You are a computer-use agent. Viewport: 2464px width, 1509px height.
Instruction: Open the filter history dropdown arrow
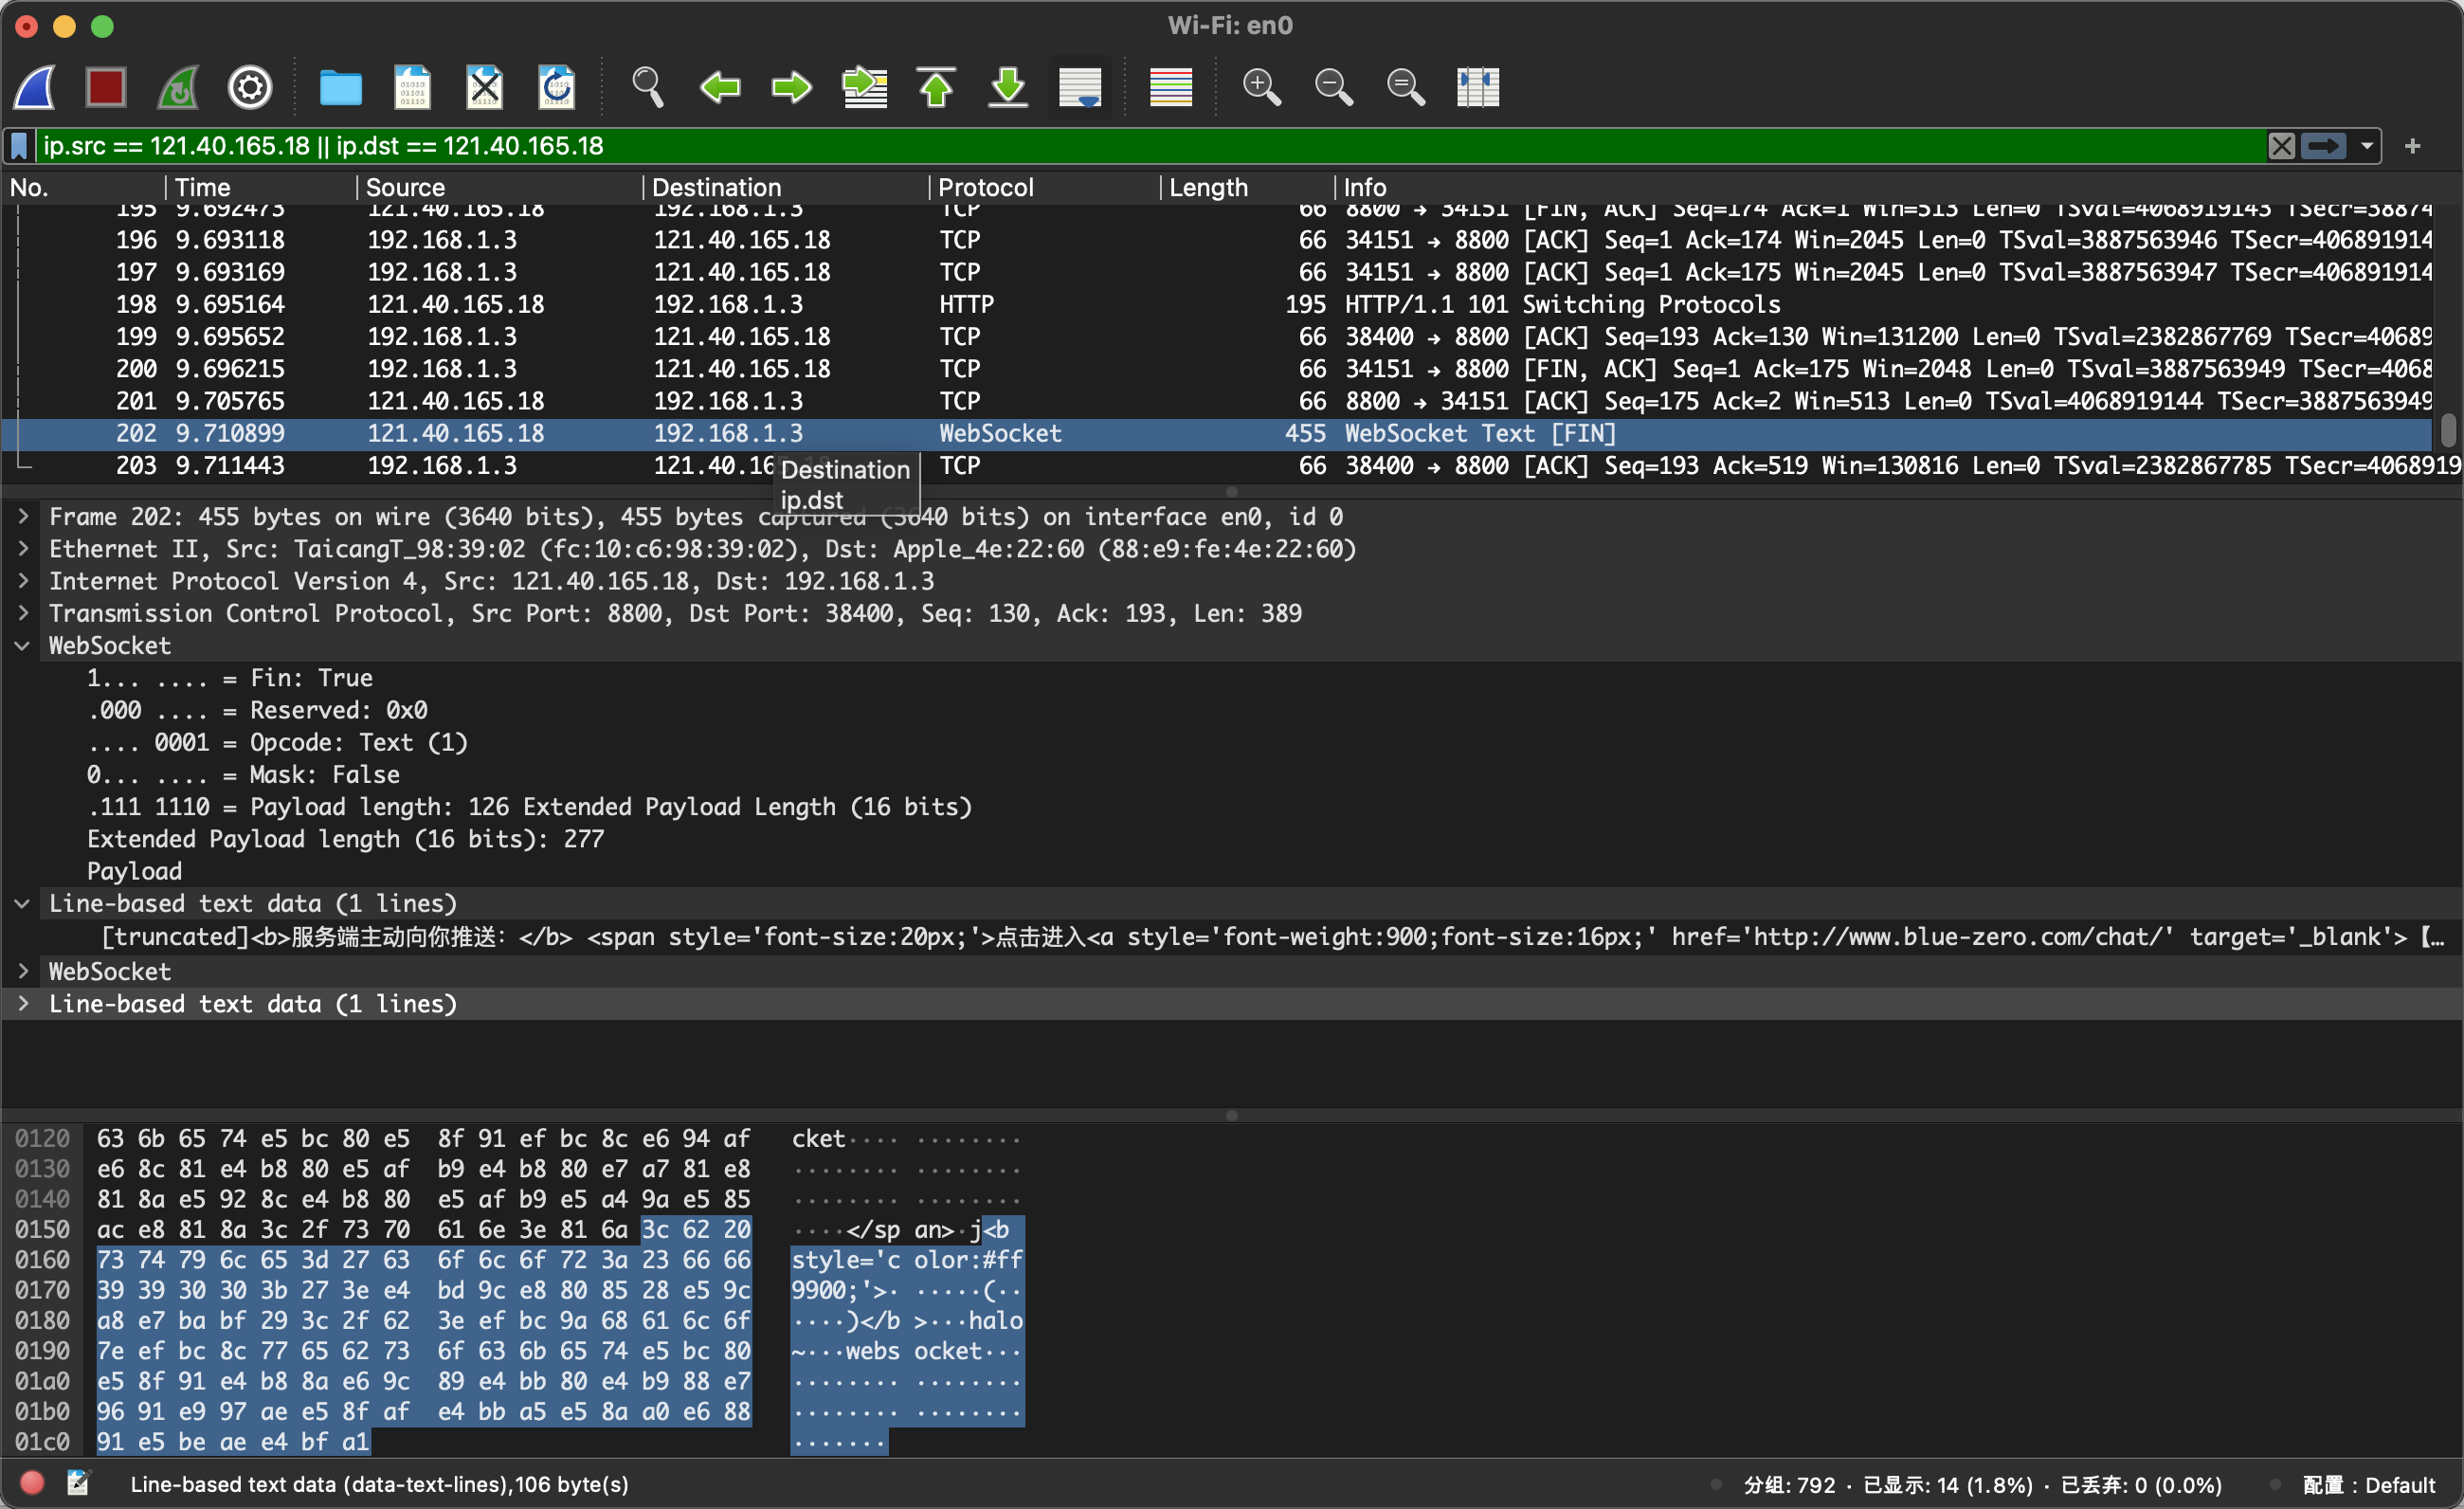coord(2366,146)
